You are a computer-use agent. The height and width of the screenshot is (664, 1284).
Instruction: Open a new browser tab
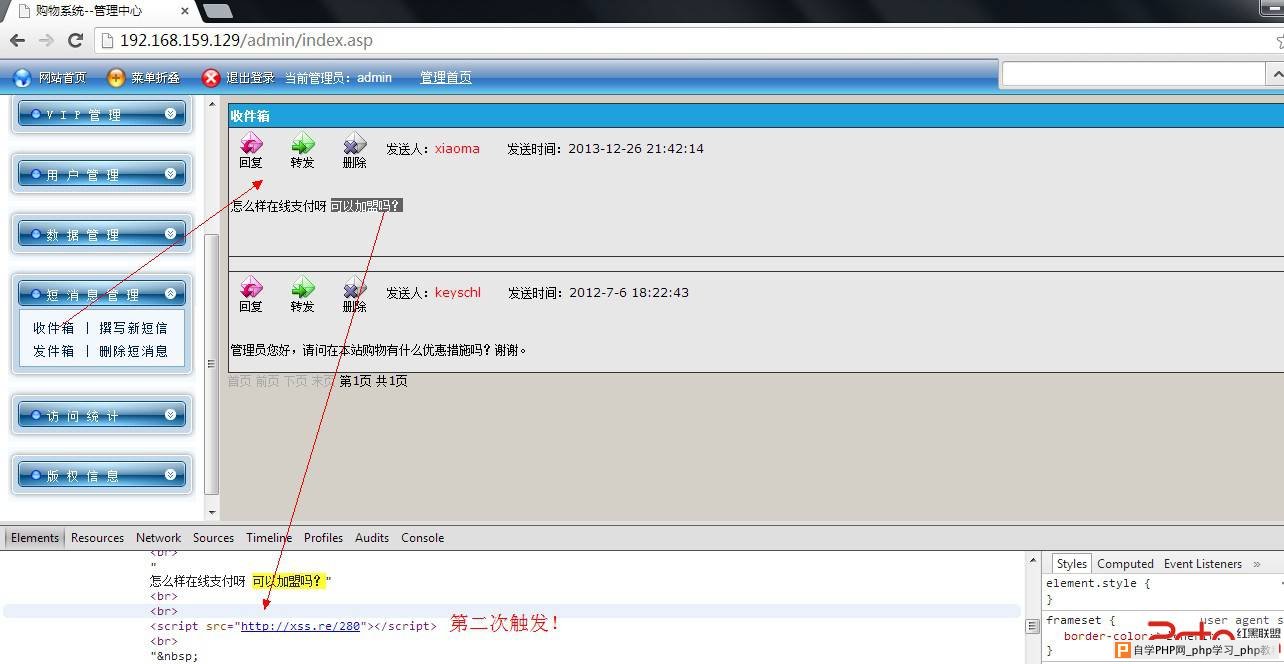pyautogui.click(x=217, y=11)
